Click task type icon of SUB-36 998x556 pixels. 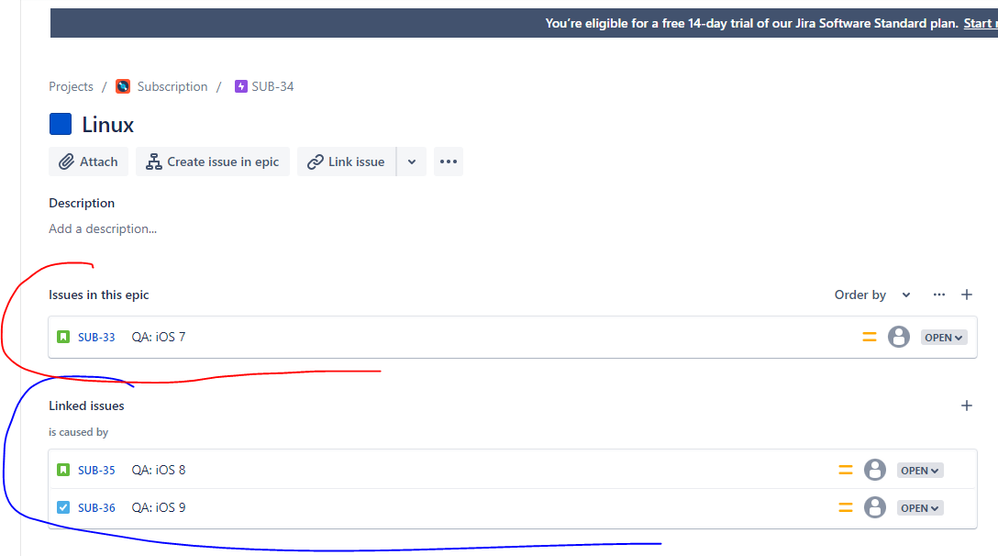click(x=63, y=507)
